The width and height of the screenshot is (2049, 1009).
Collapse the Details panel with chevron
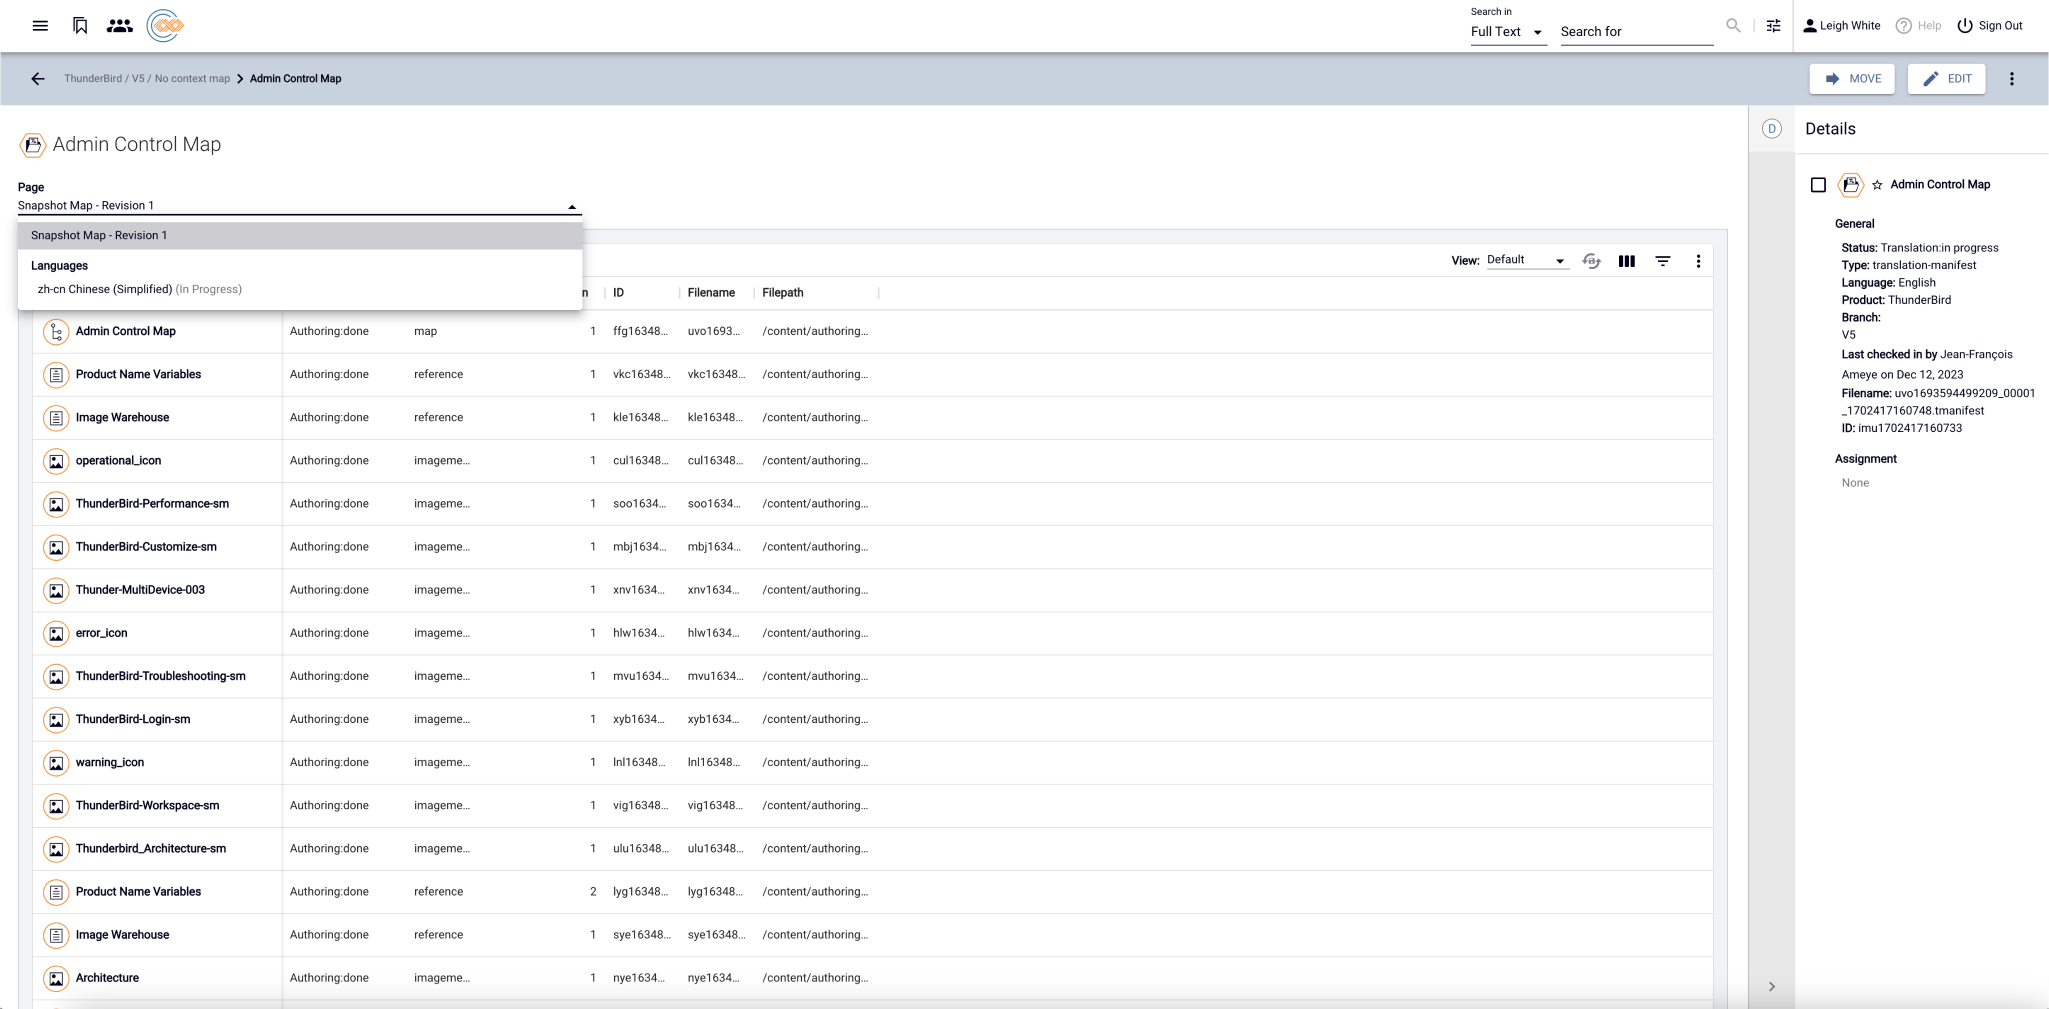pos(1772,987)
